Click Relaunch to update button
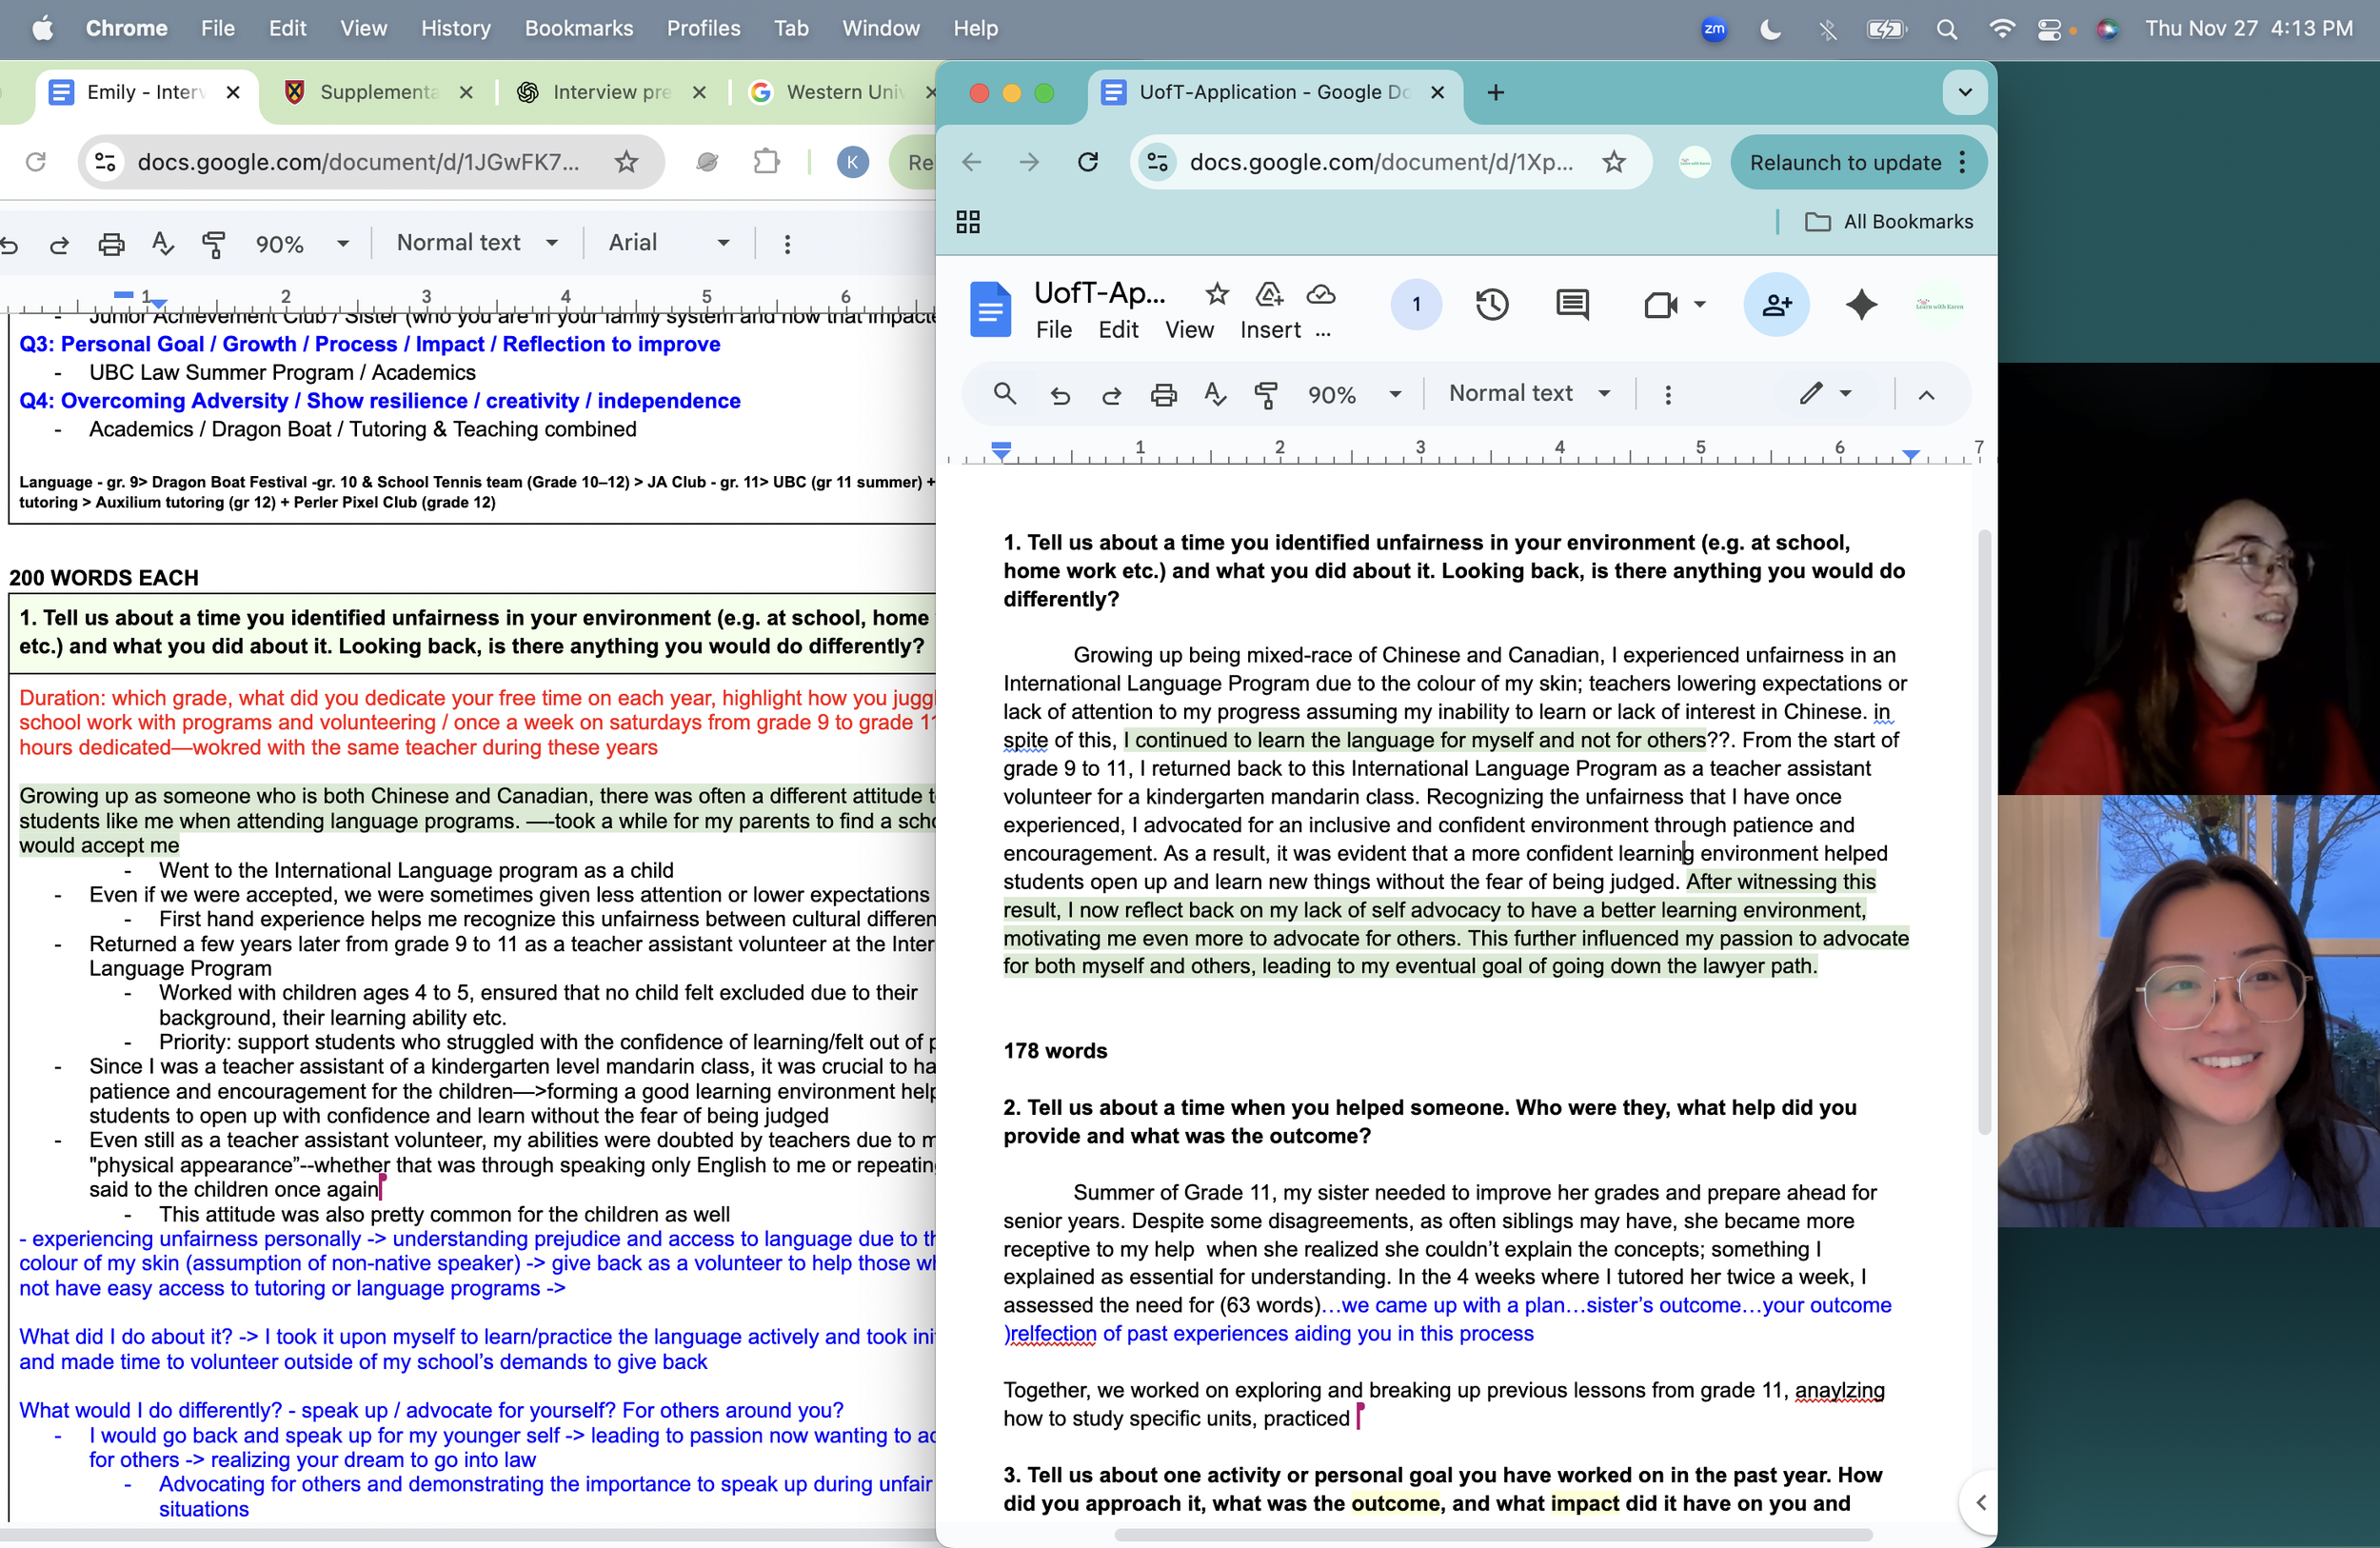The height and width of the screenshot is (1548, 2380). point(1845,162)
